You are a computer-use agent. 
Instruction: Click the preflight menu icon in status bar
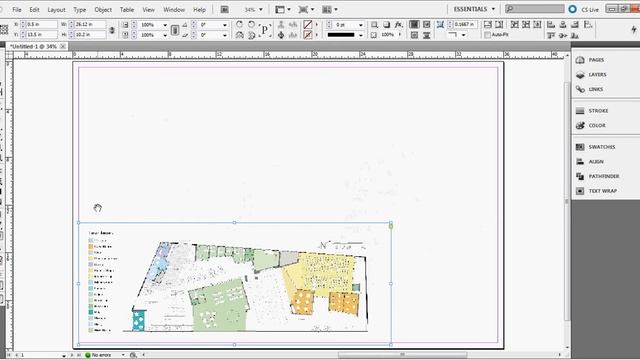click(123, 355)
